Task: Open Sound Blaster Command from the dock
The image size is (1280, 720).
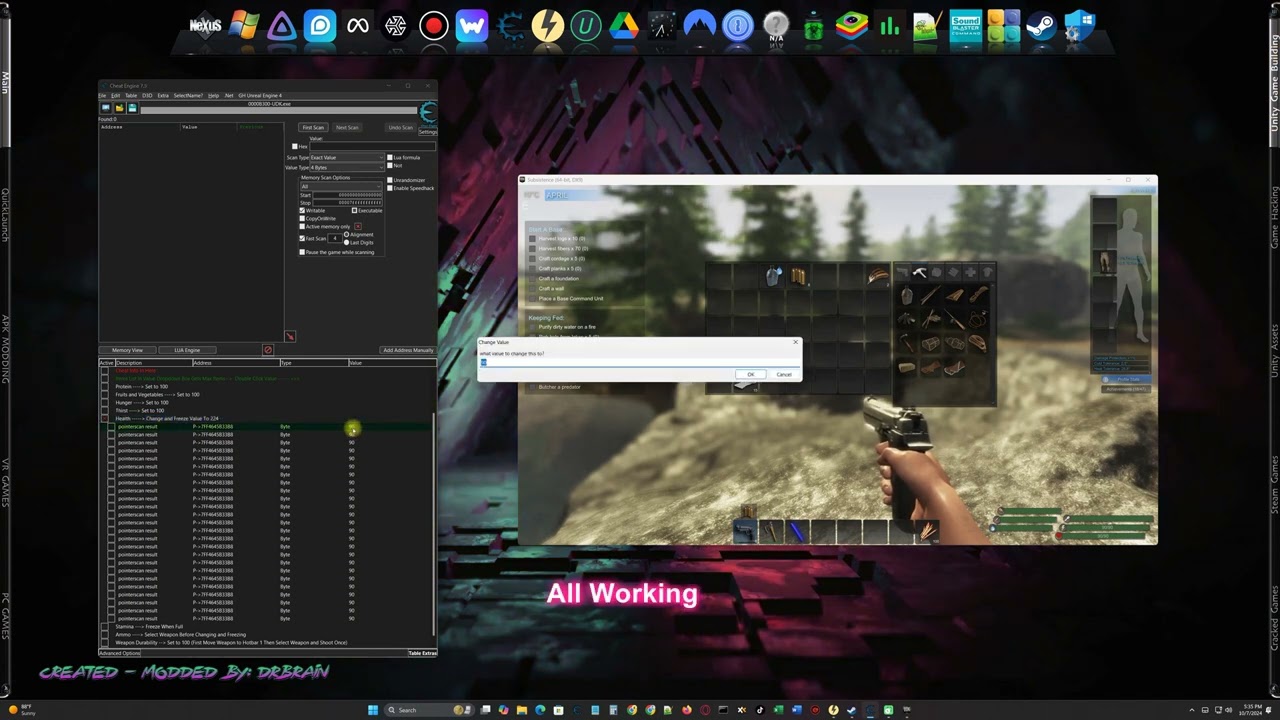Action: tap(965, 26)
